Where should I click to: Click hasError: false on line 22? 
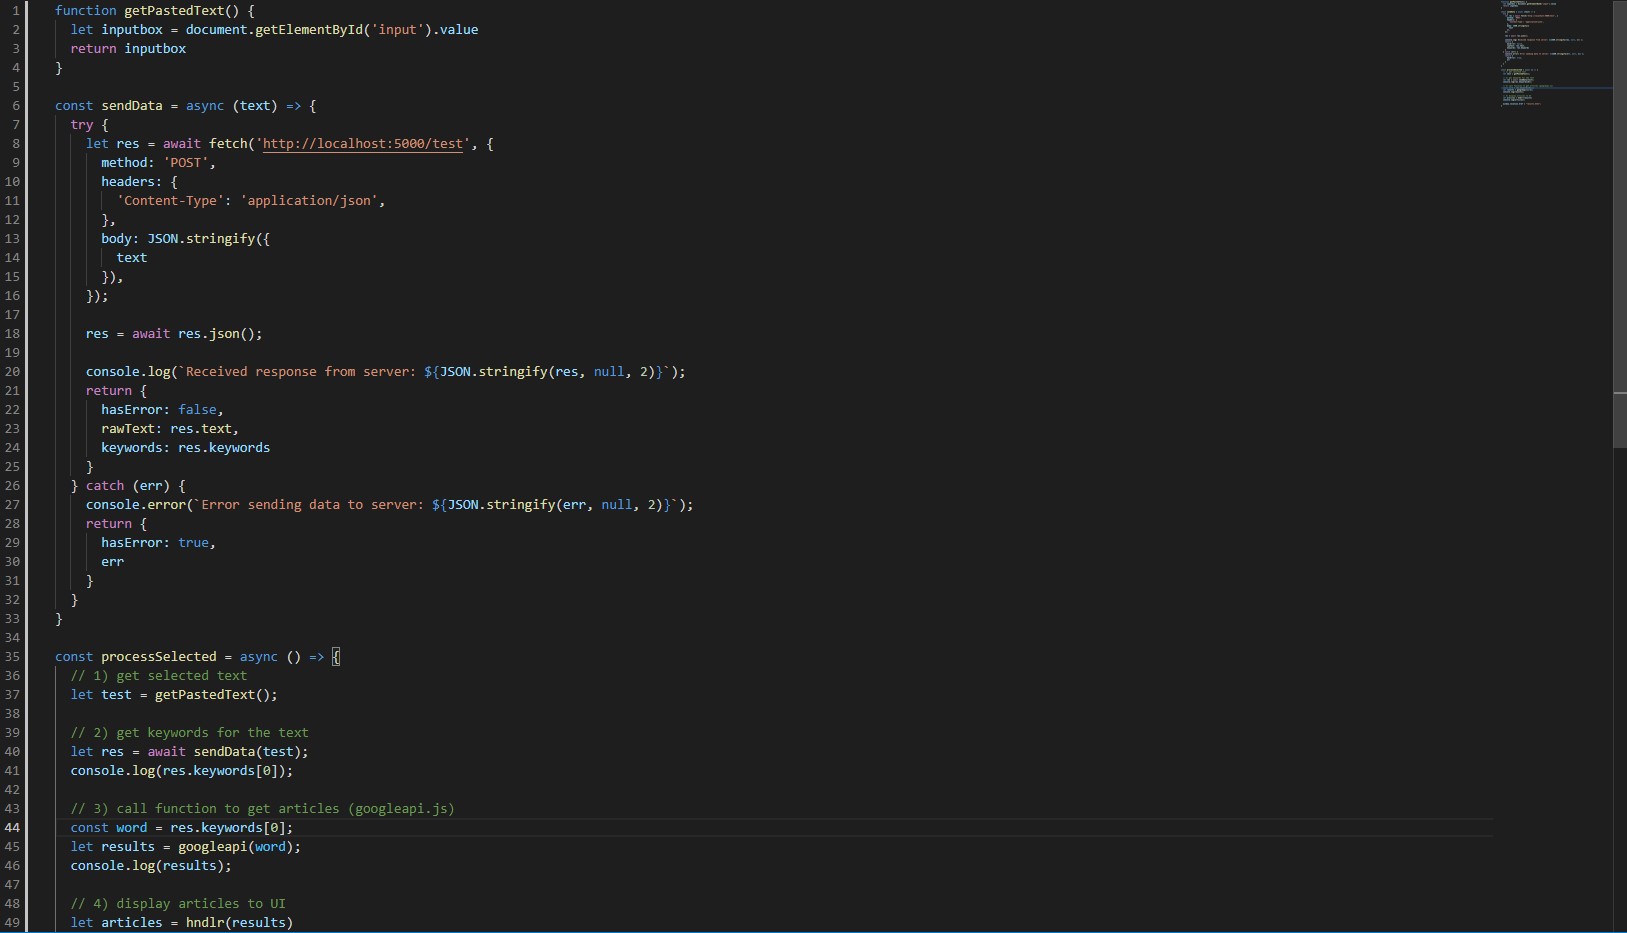point(159,410)
